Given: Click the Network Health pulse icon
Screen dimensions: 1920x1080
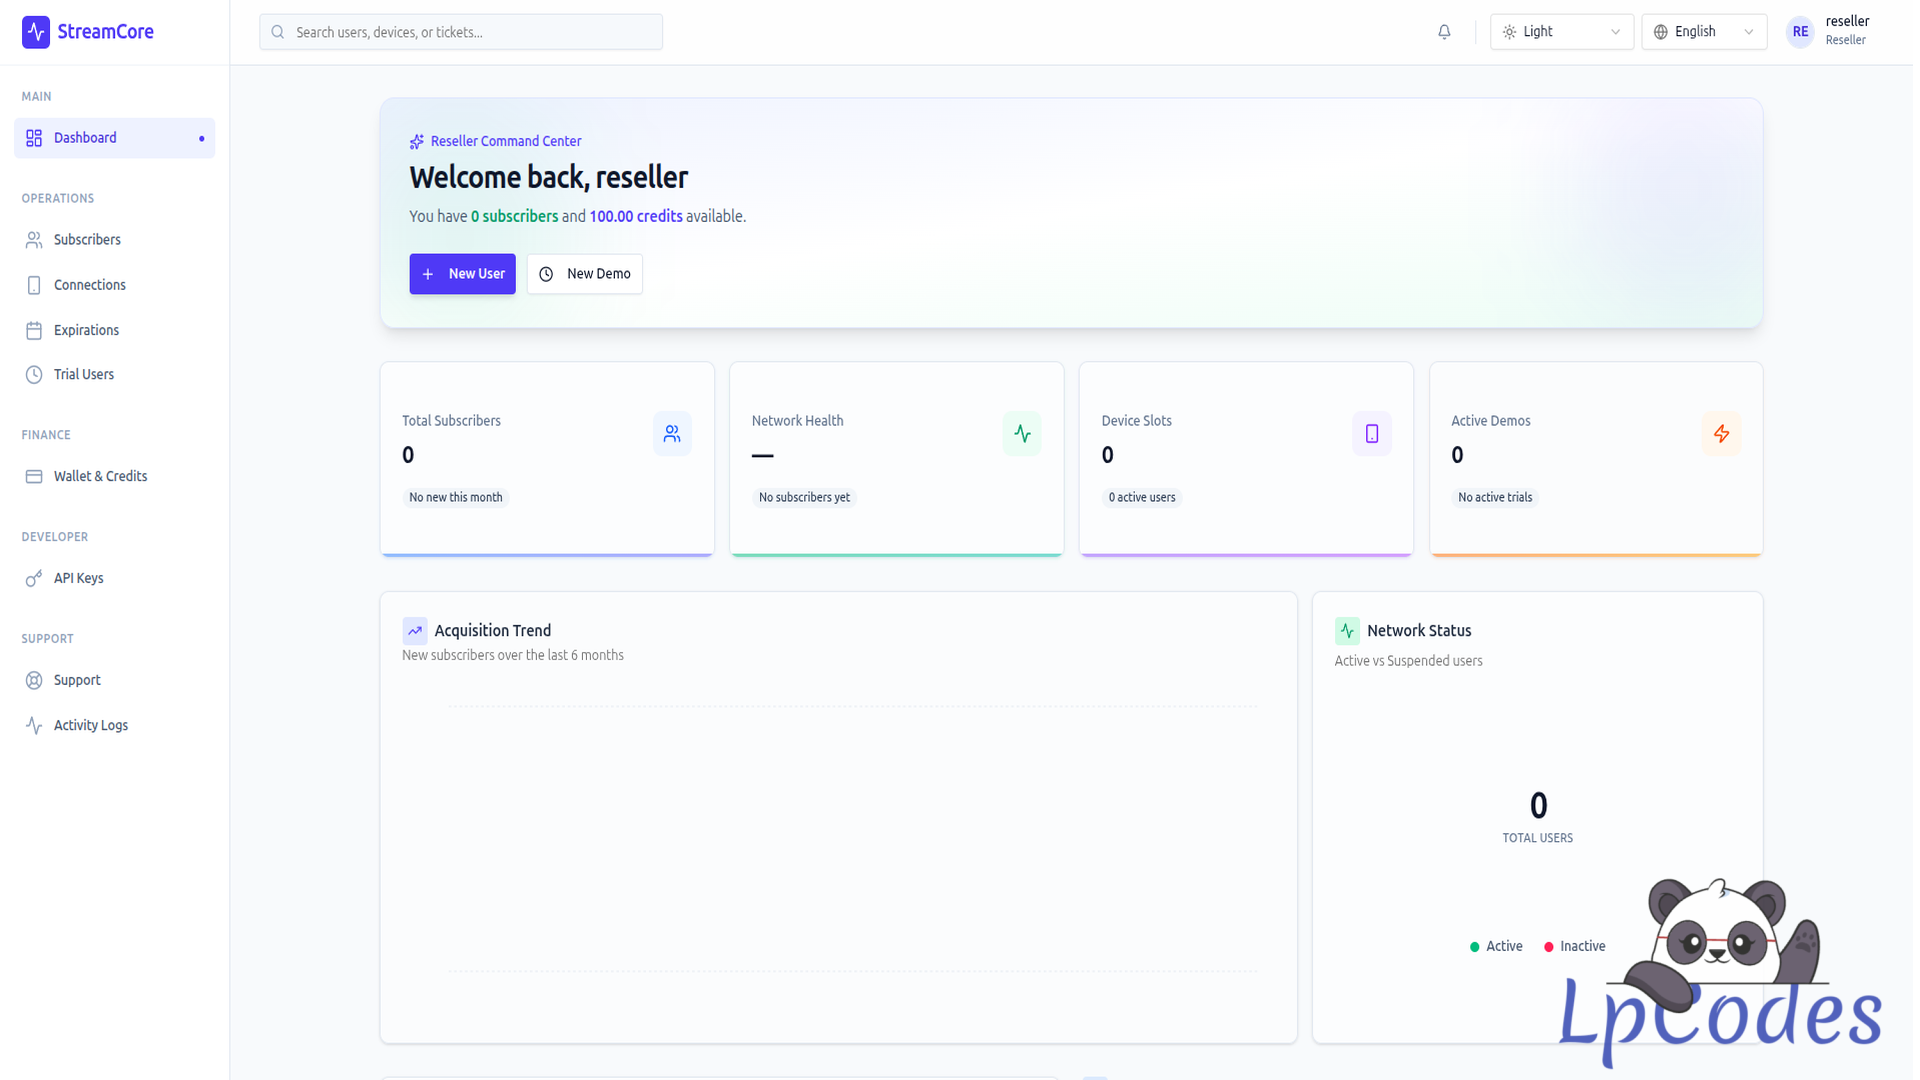Looking at the screenshot, I should (1021, 434).
